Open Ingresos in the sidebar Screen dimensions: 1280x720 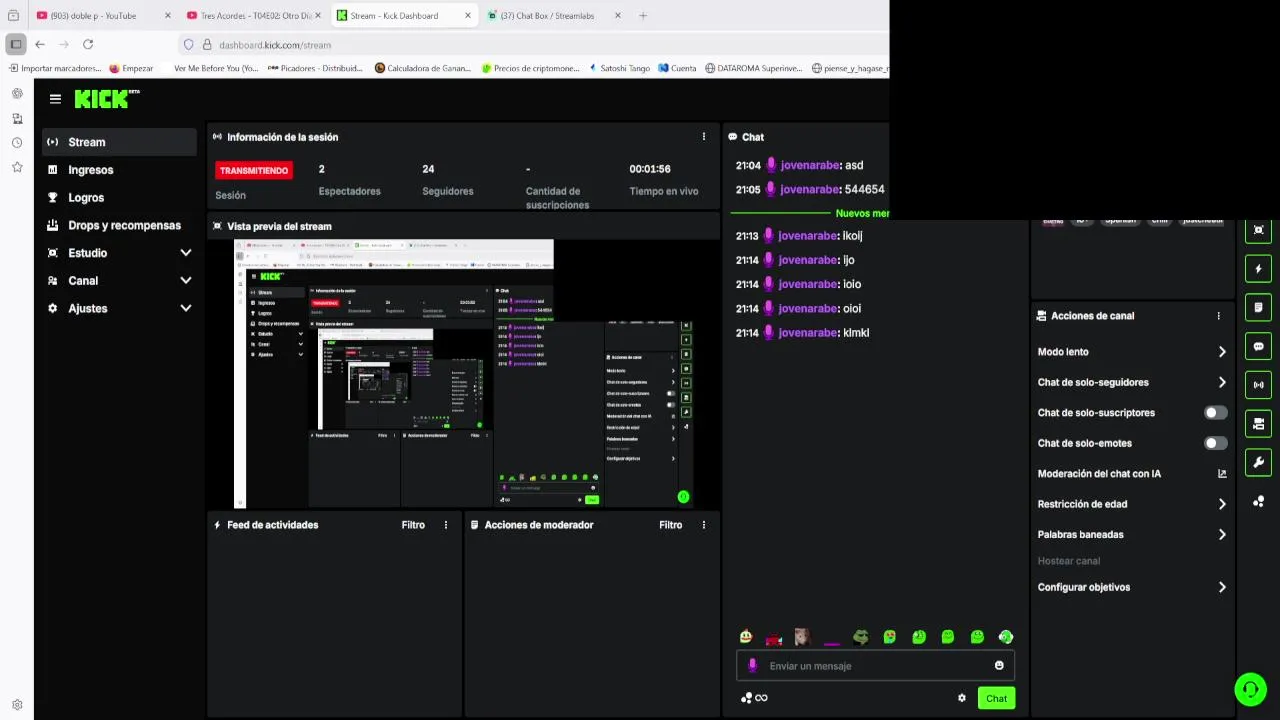pyautogui.click(x=119, y=170)
